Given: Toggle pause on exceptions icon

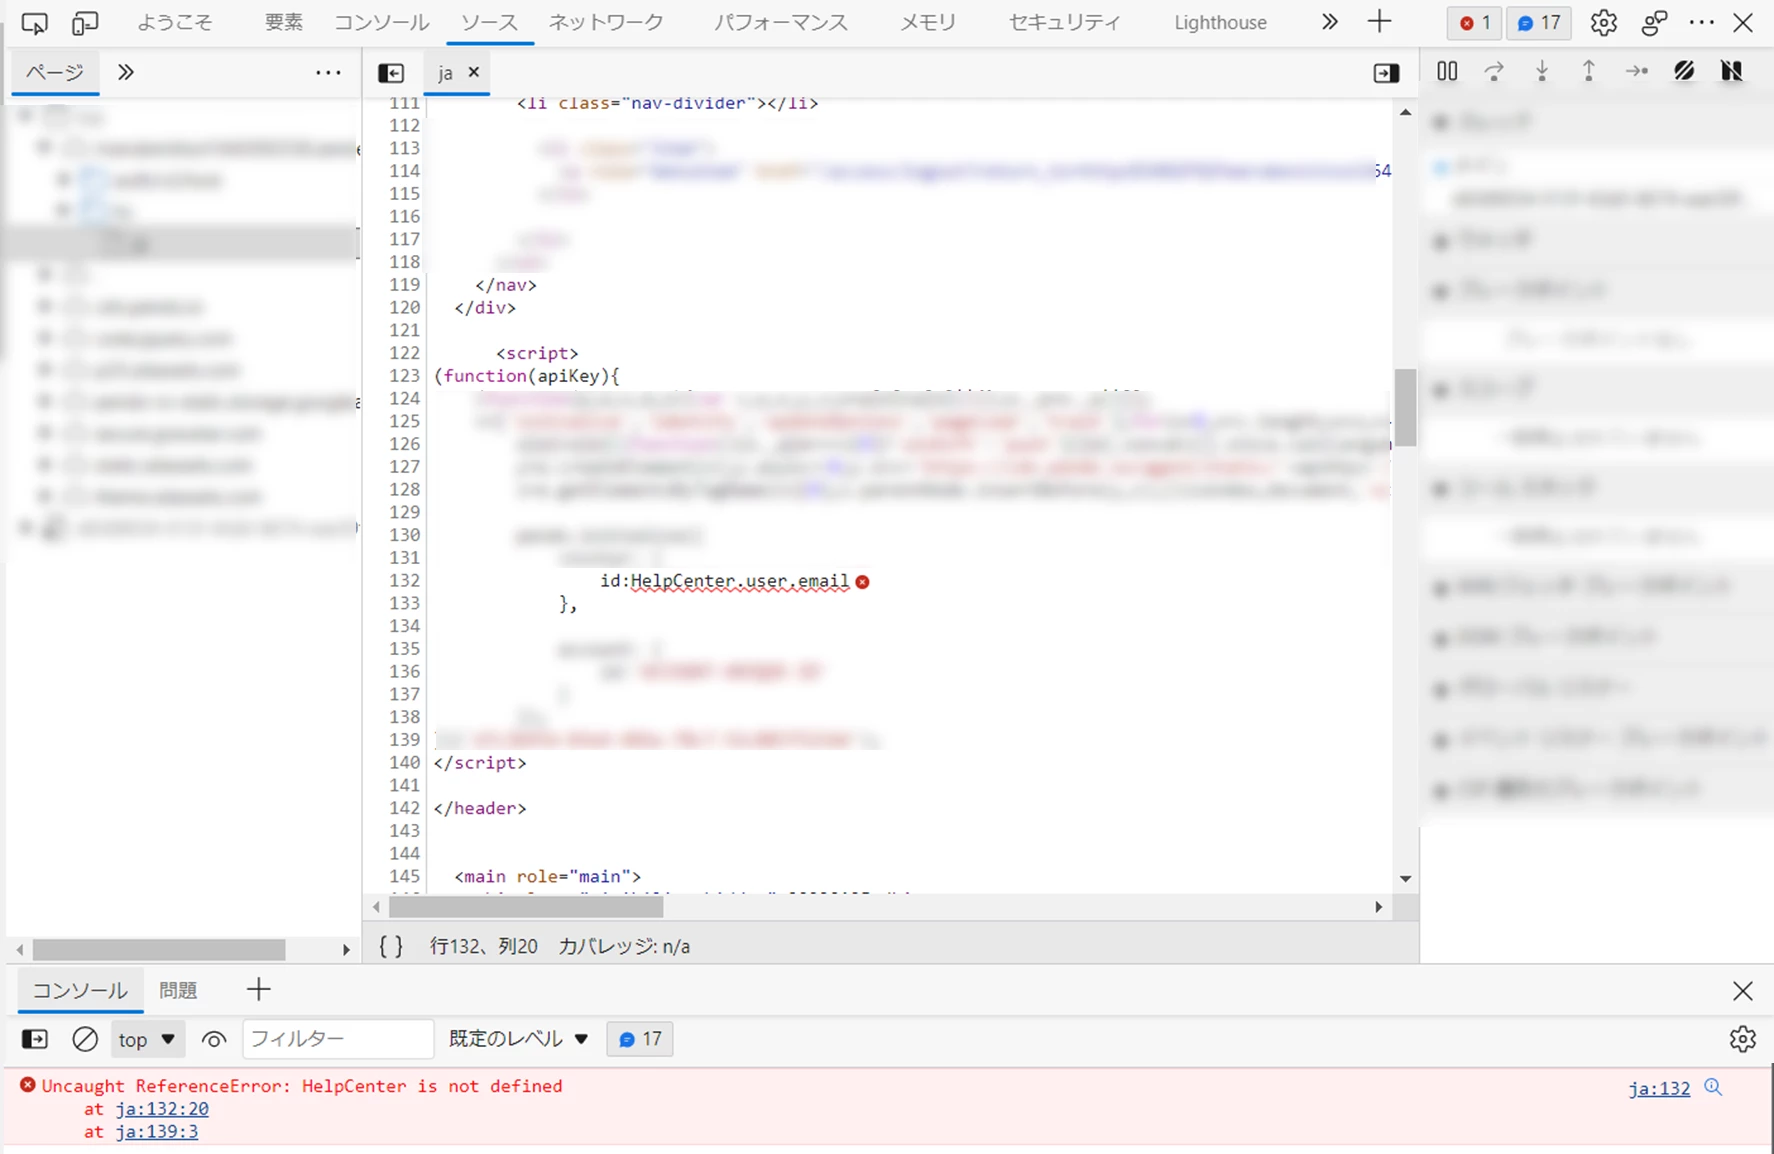Looking at the screenshot, I should click(1731, 71).
